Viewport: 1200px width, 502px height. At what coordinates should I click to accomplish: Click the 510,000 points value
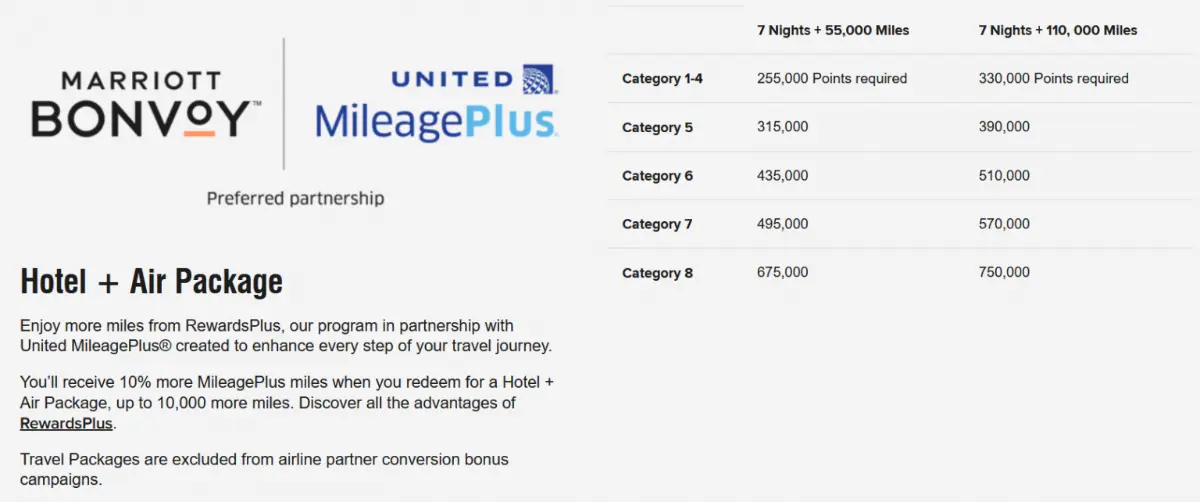point(1004,176)
